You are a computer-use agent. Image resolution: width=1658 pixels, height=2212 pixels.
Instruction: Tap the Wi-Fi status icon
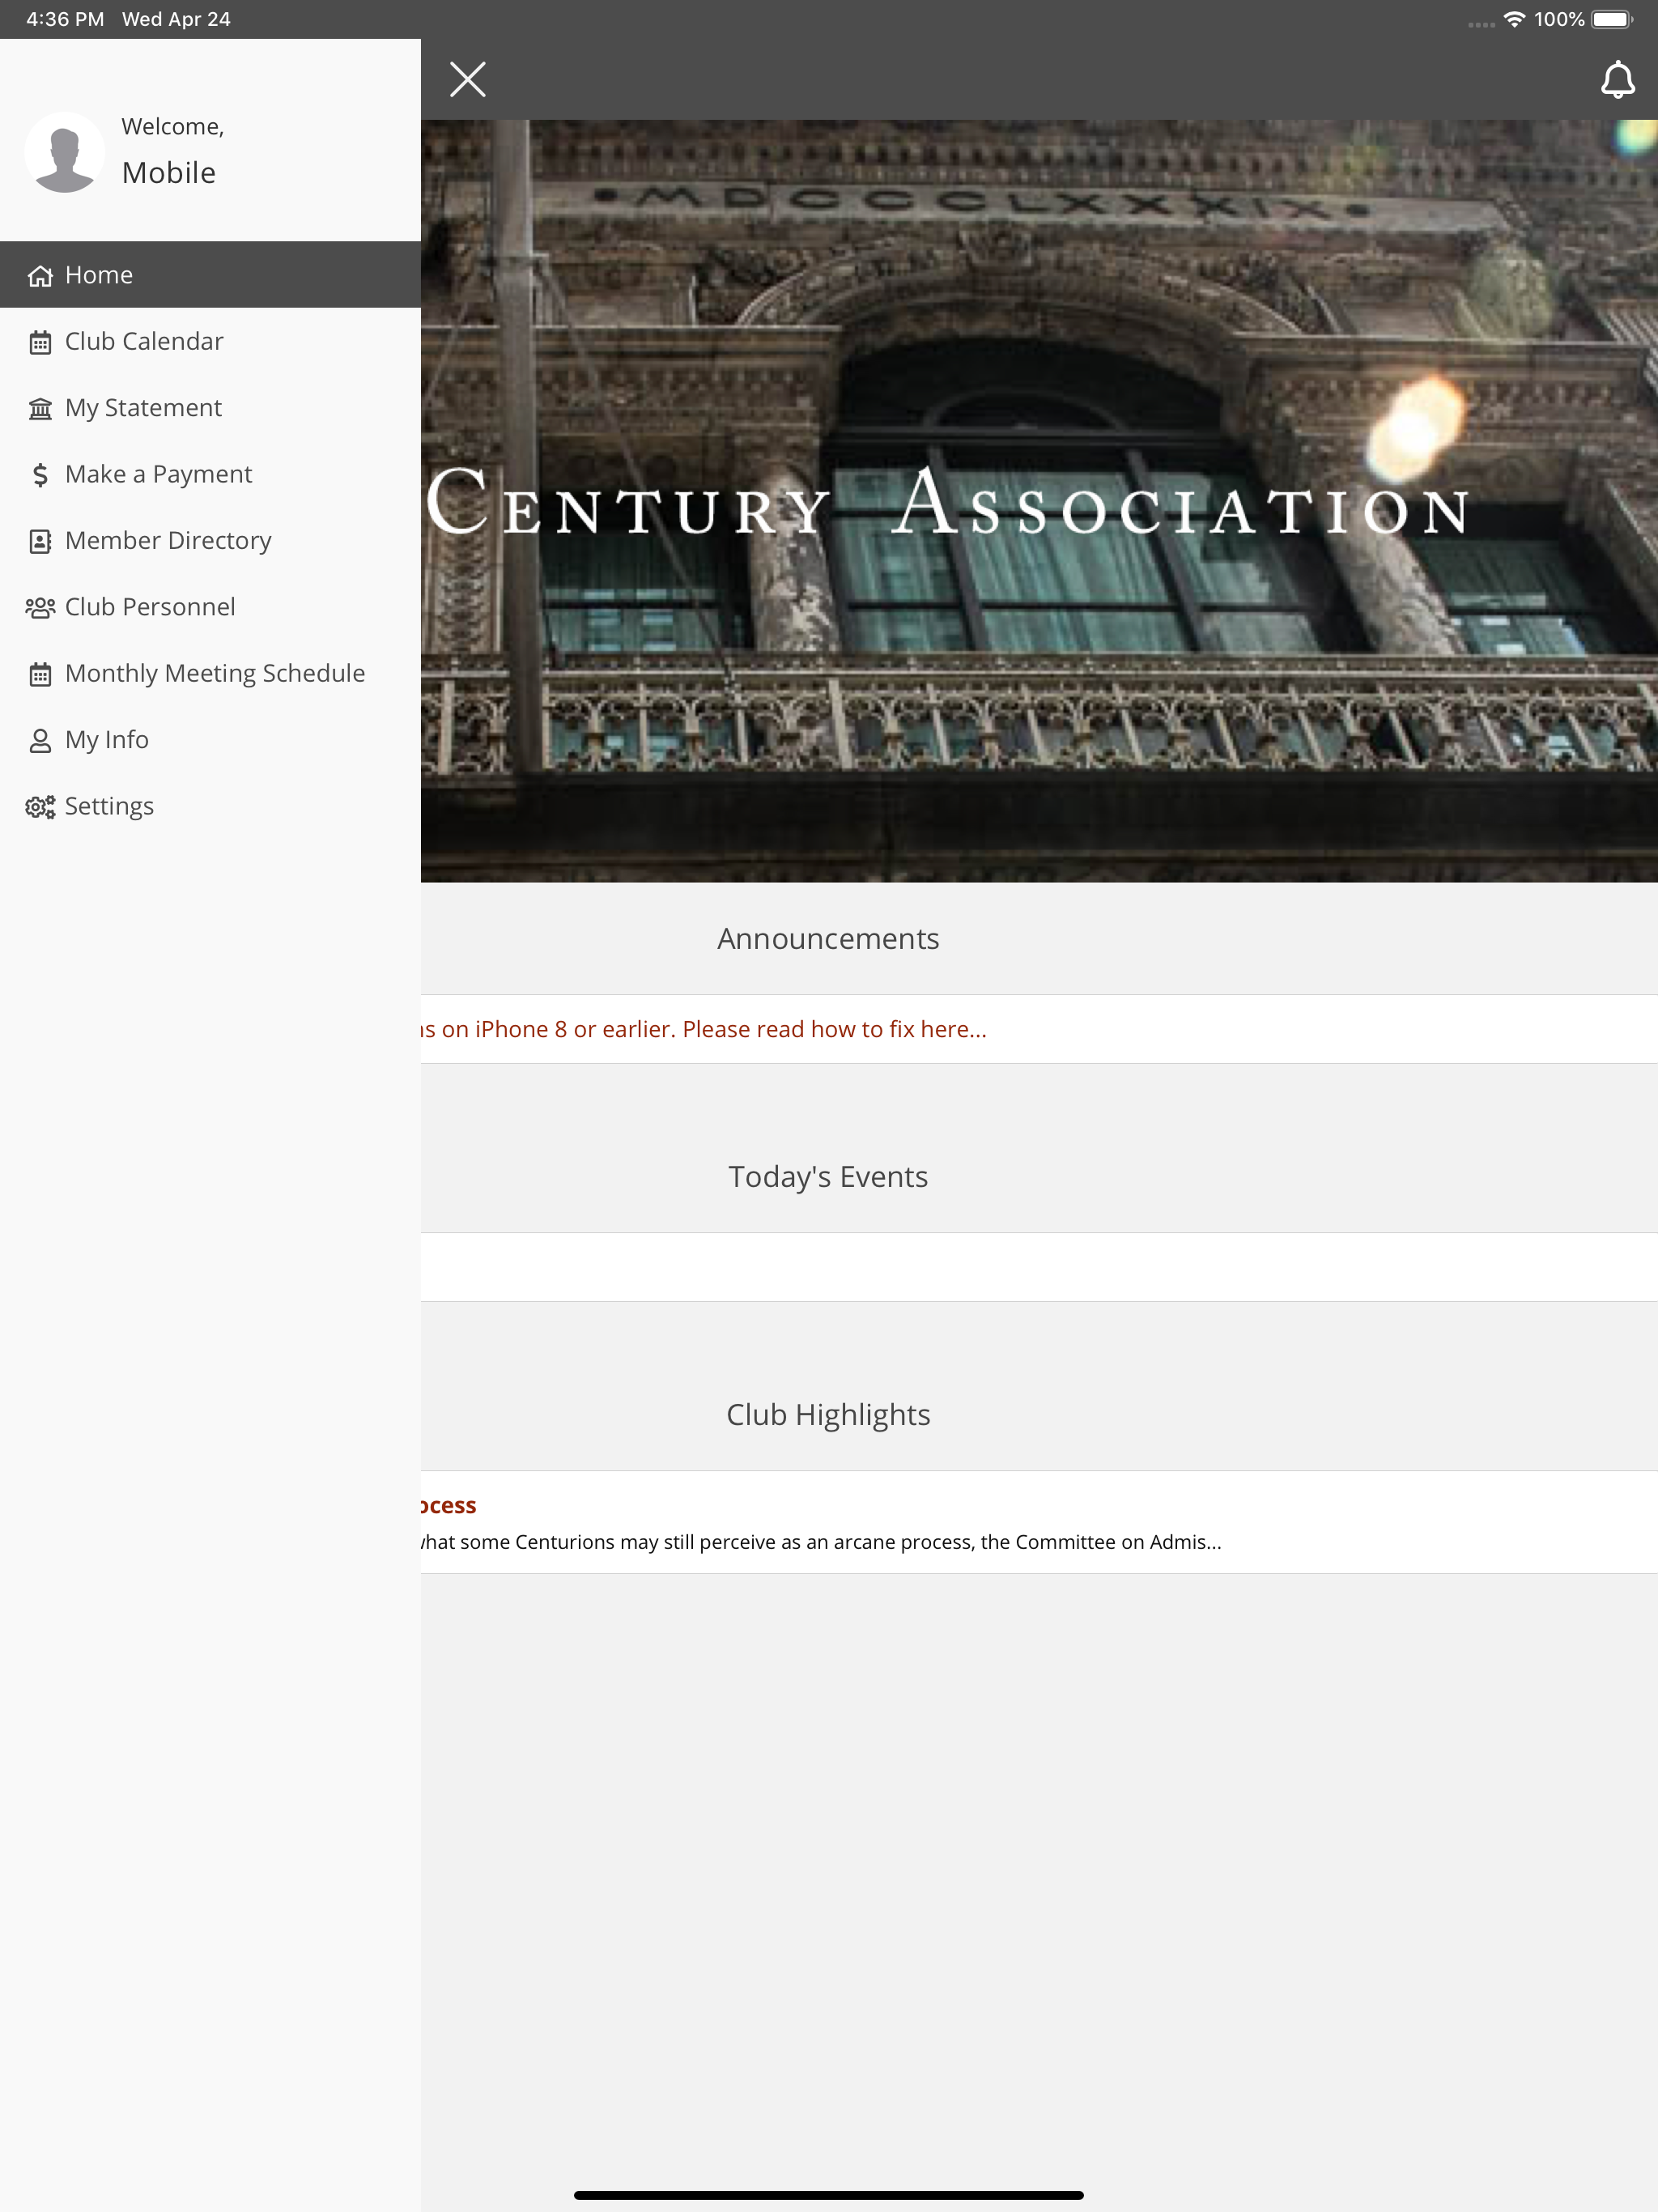(x=1514, y=19)
